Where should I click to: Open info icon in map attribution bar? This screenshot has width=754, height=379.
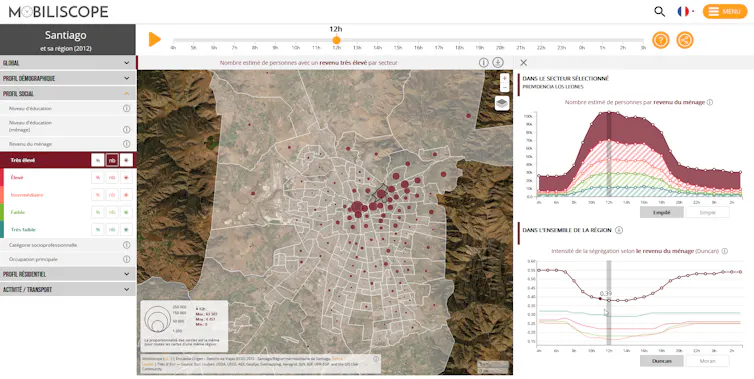[376, 359]
